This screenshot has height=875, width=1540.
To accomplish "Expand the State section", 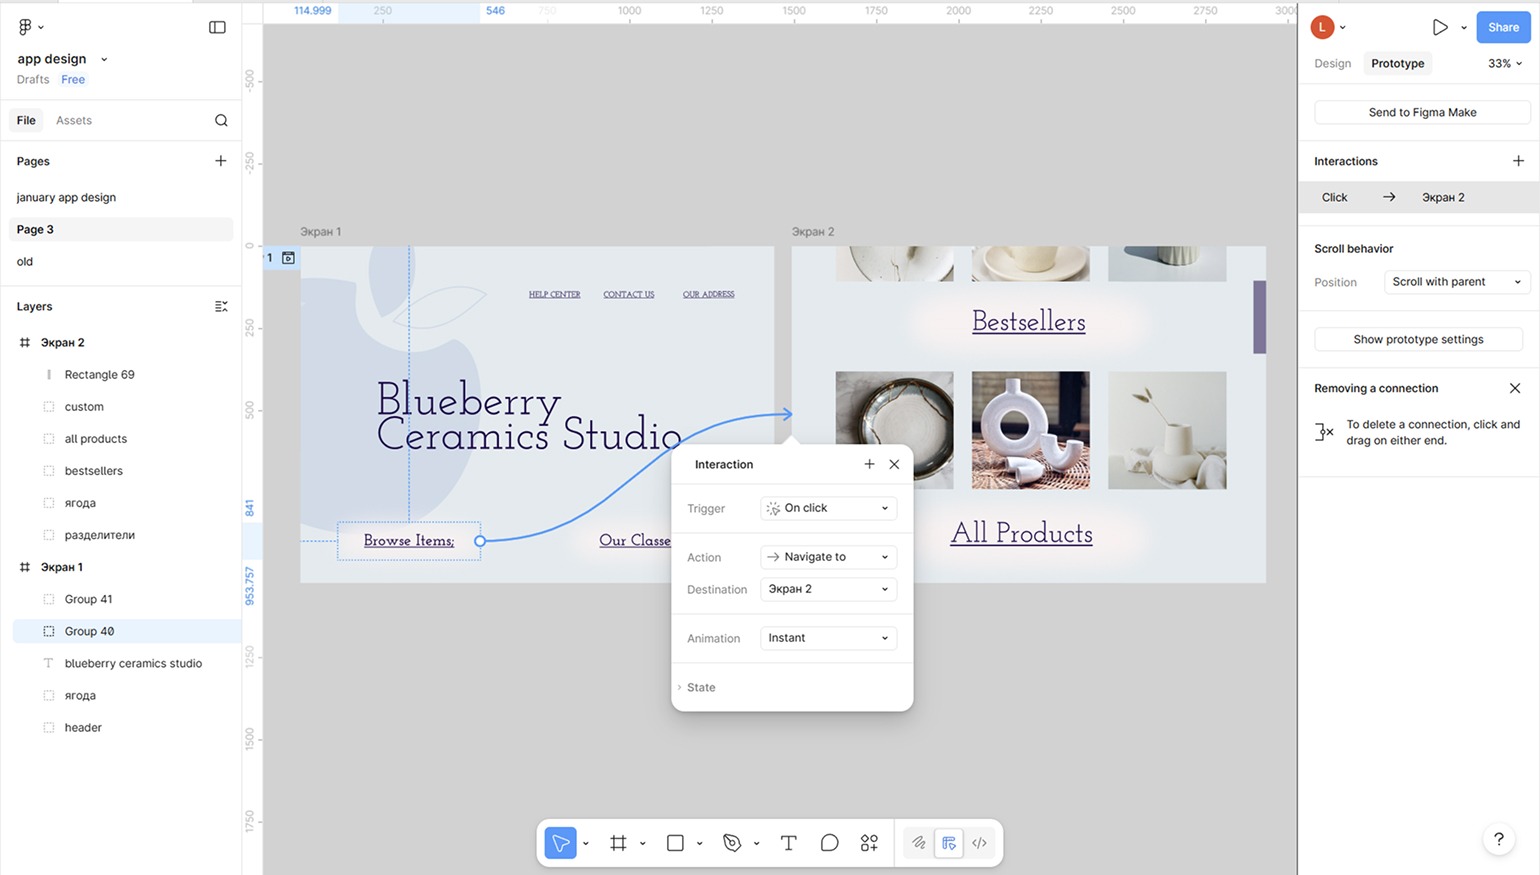I will [x=700, y=687].
